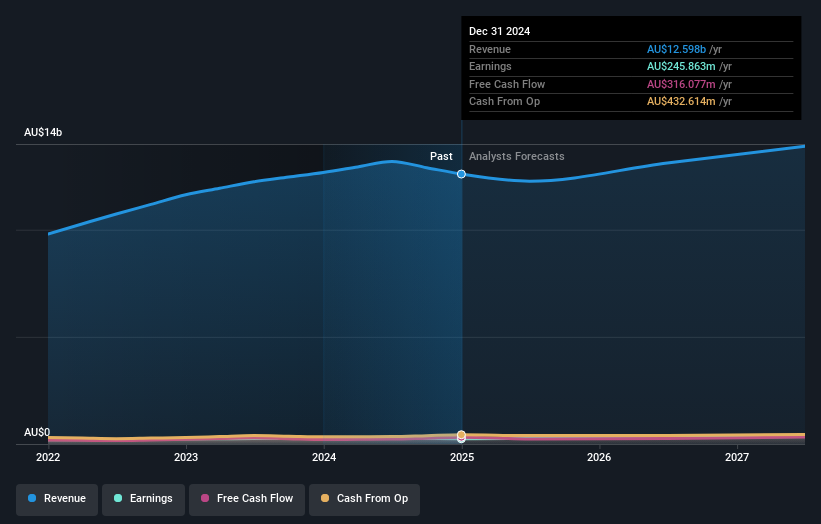Click the 2022 x-axis label
The width and height of the screenshot is (821, 524).
click(x=48, y=457)
